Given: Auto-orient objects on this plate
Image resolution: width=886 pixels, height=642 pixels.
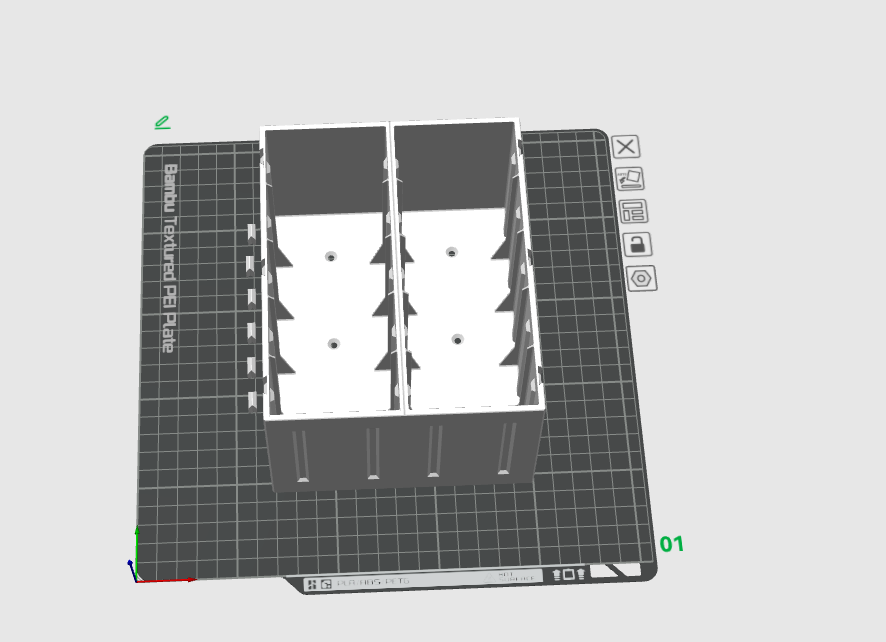Looking at the screenshot, I should tap(629, 179).
